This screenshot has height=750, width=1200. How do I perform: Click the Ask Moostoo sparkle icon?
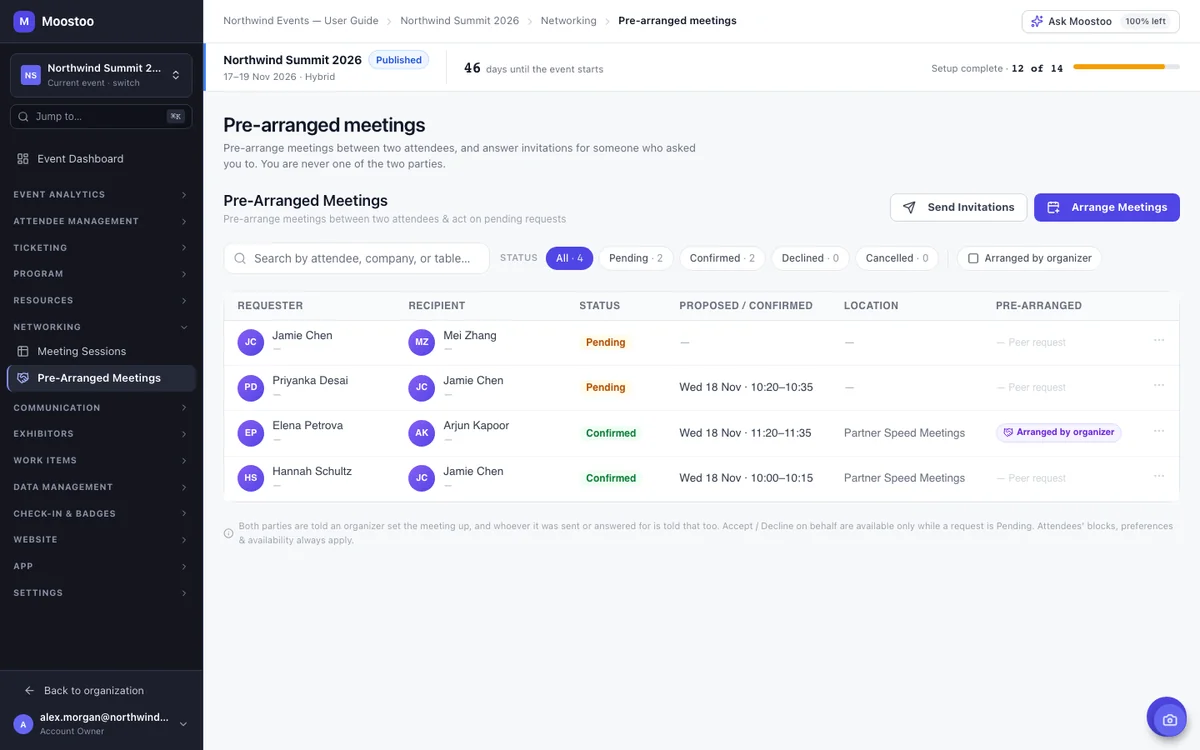pyautogui.click(x=1037, y=21)
